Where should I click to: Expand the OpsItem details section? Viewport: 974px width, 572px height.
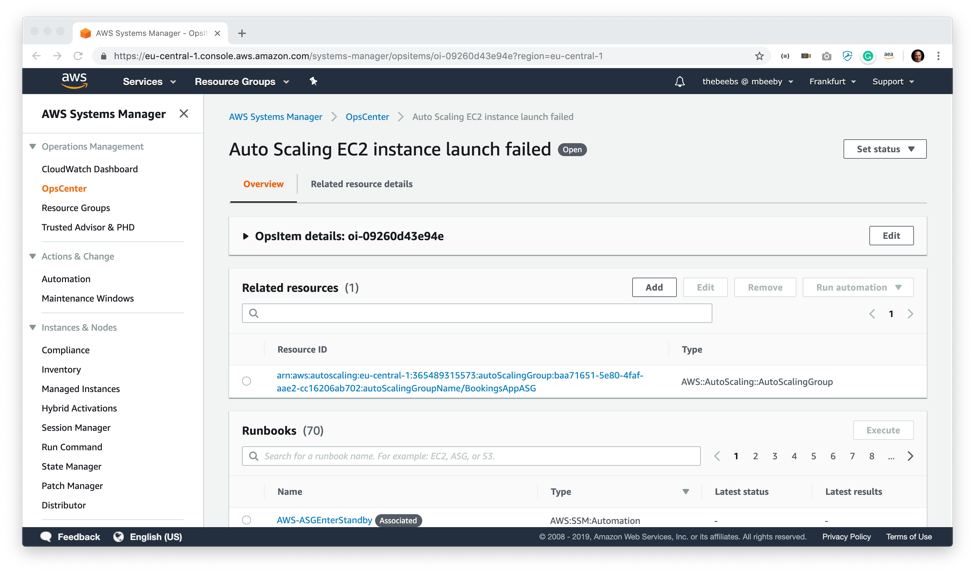245,236
